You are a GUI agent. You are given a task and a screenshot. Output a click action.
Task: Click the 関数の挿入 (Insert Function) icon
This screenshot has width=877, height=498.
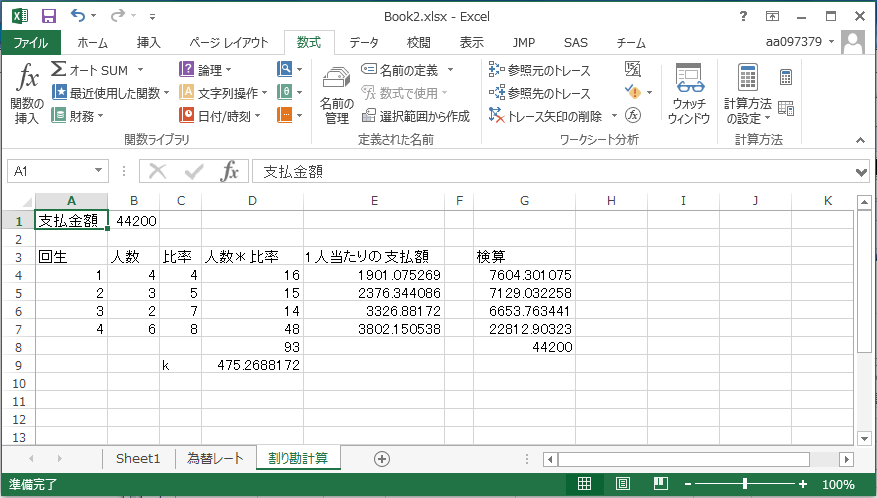click(27, 95)
